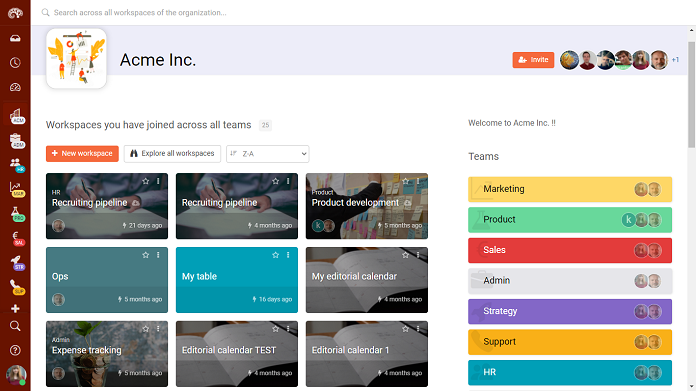Click the sidebar search magnifier icon
The image size is (696, 391).
tap(15, 326)
